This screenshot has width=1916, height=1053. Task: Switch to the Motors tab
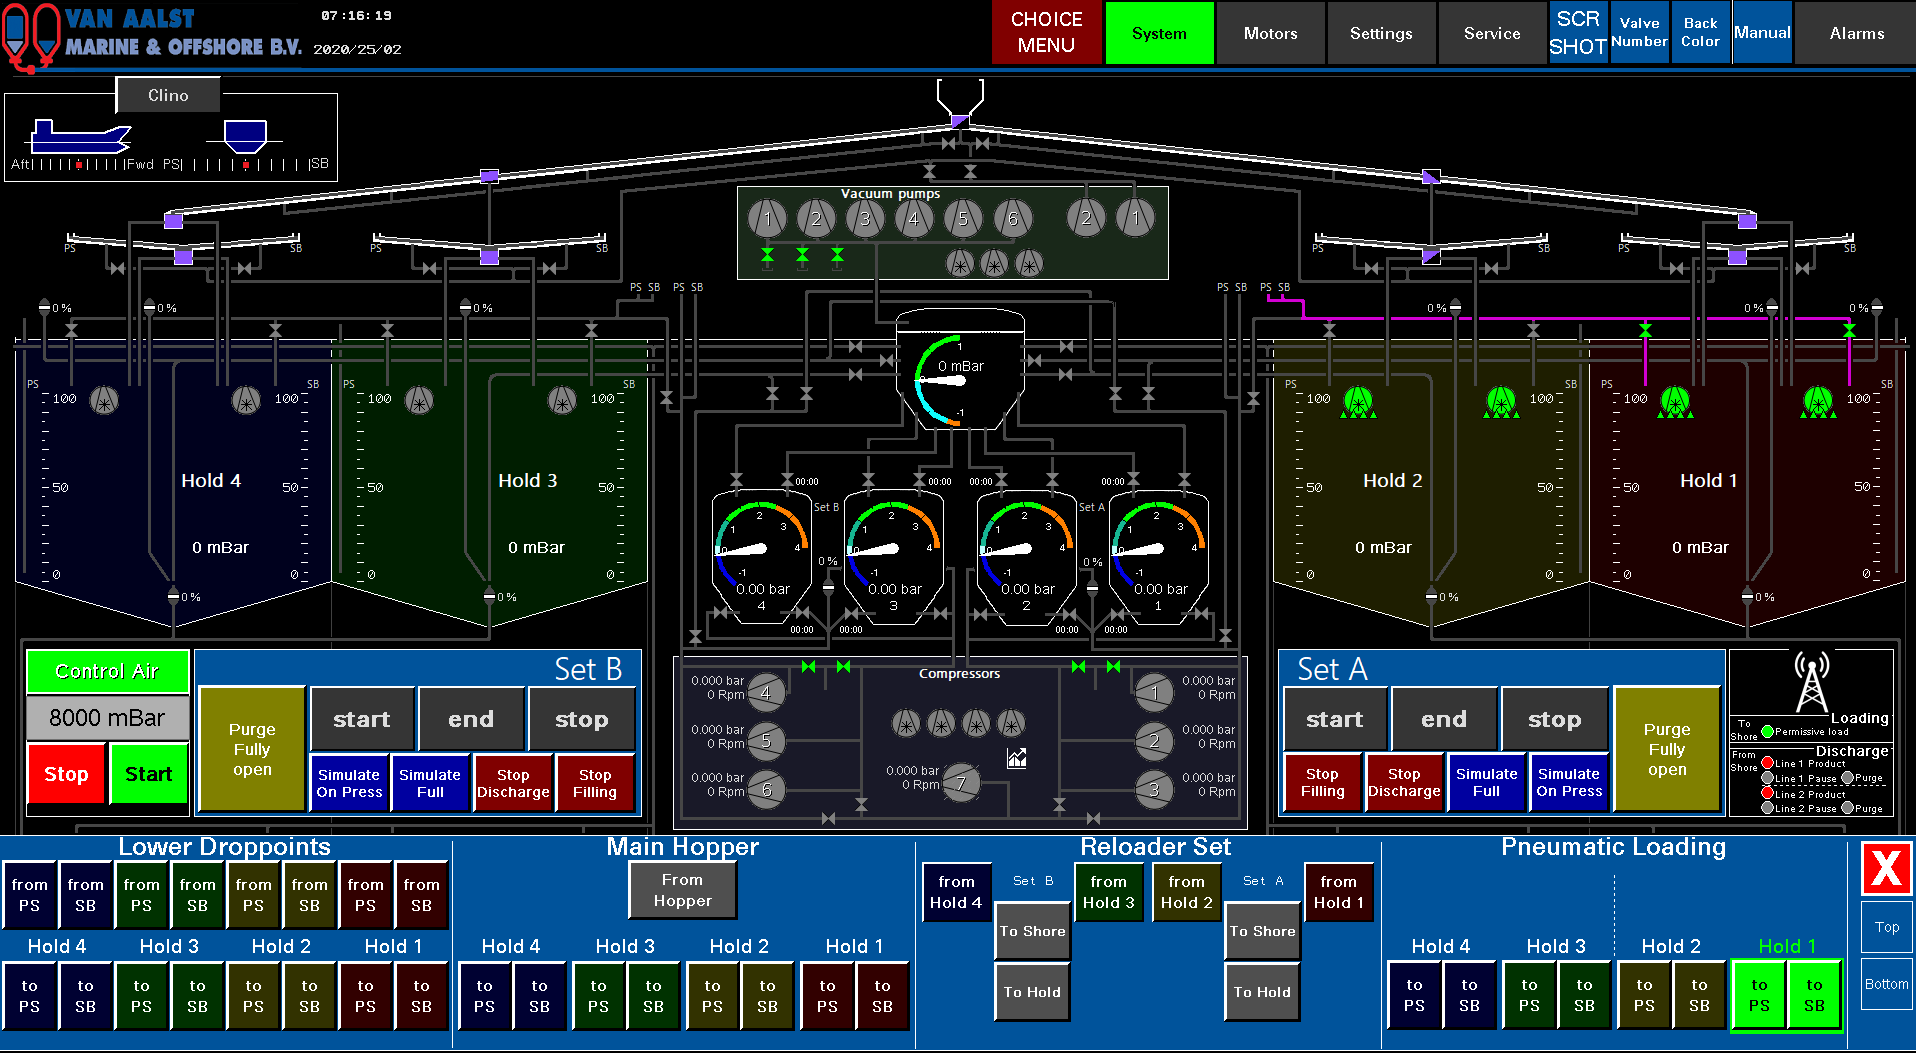point(1270,33)
